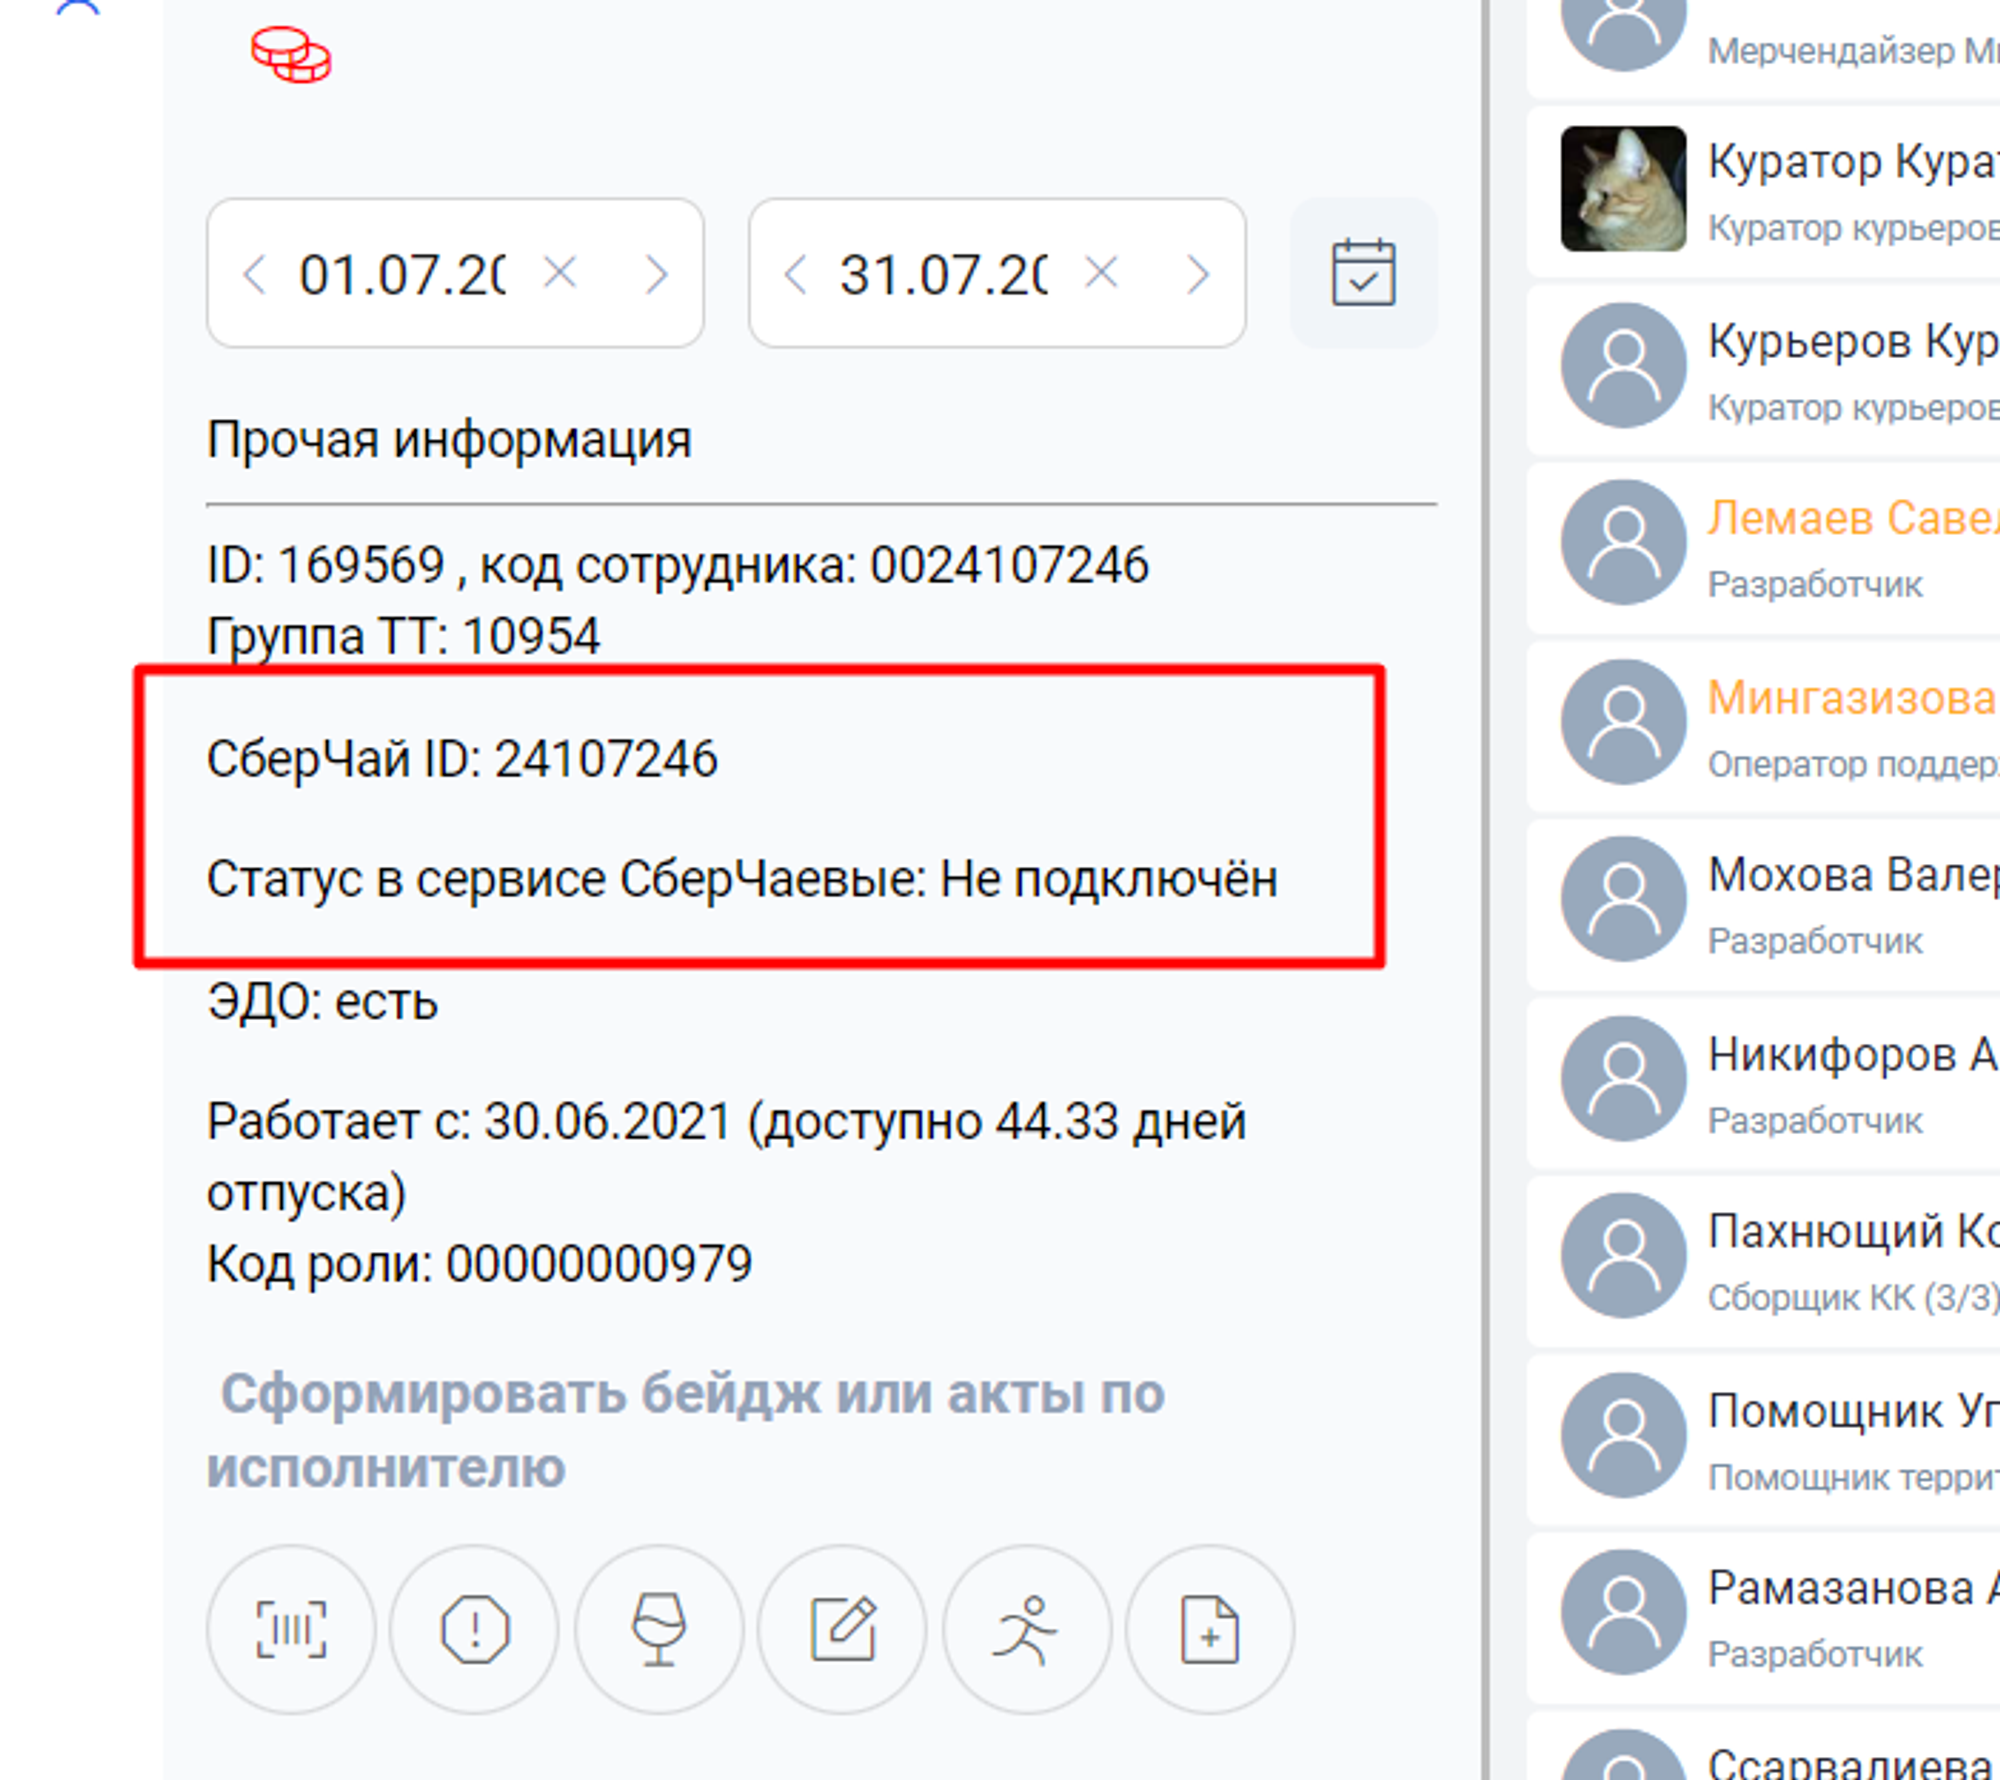
Task: Clear the 31.07 end date field
Action: point(1101,272)
